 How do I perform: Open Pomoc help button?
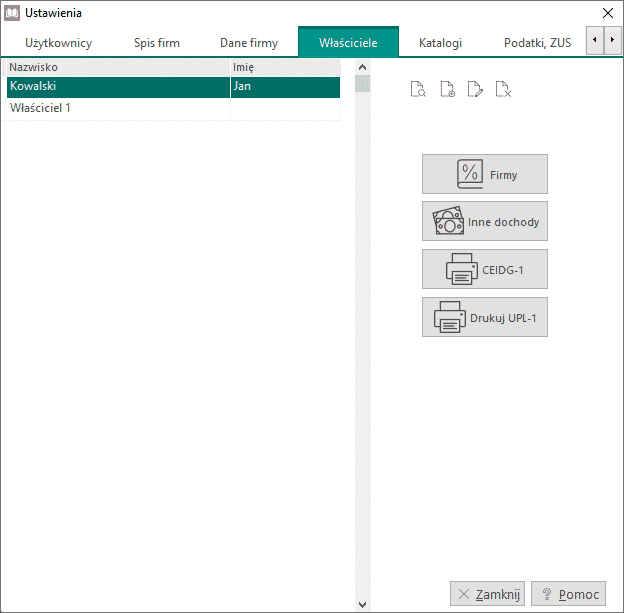point(568,594)
